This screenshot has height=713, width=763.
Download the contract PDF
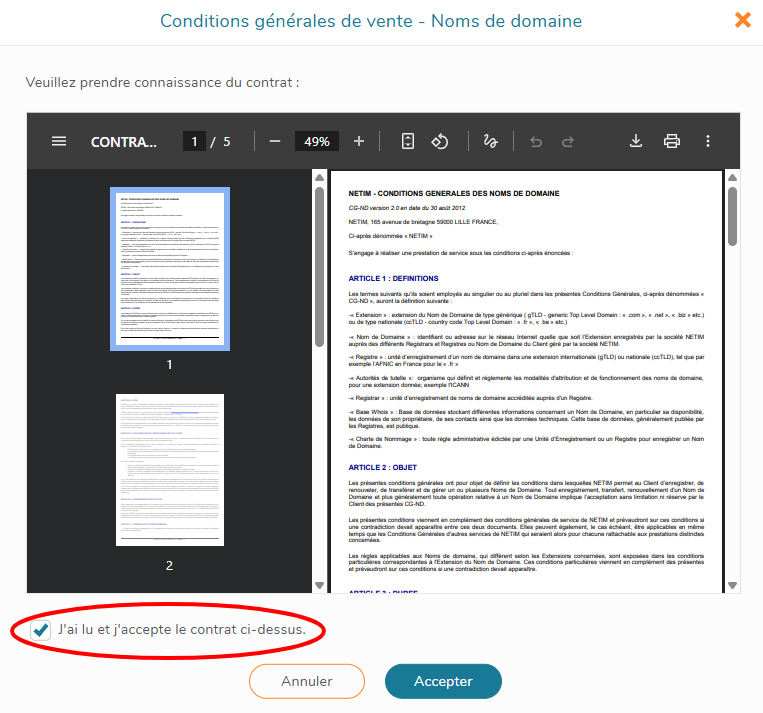point(635,141)
